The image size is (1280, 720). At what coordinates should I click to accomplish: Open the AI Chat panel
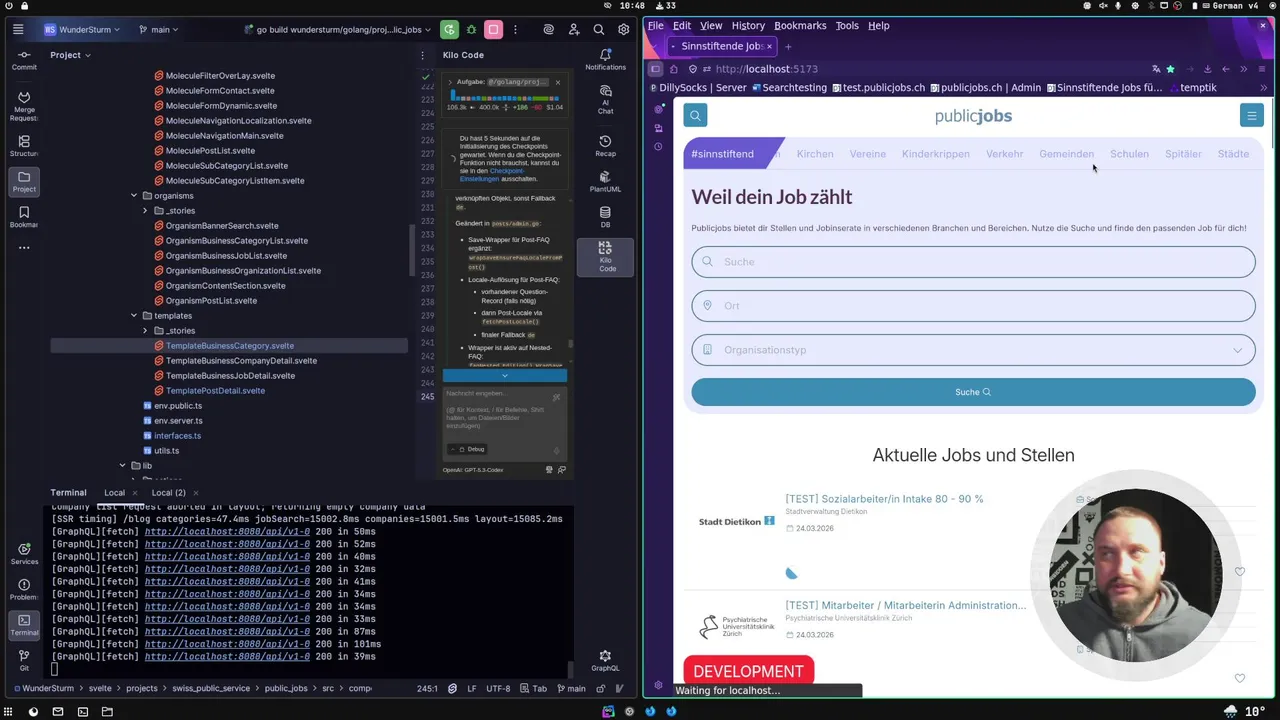click(605, 100)
